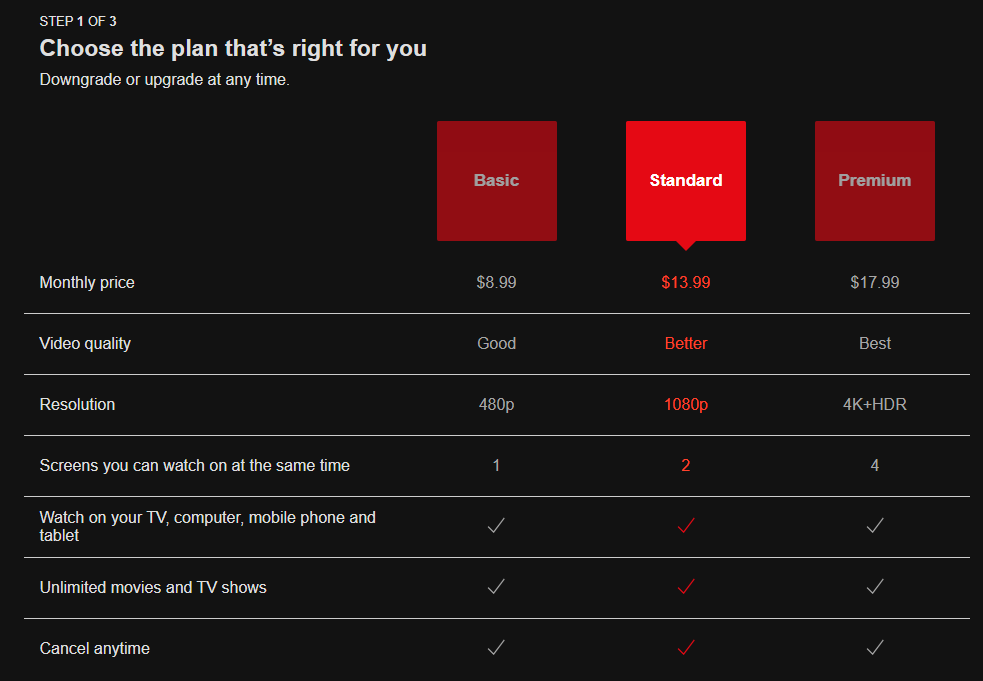Click the Monthly price row label

[x=86, y=282]
